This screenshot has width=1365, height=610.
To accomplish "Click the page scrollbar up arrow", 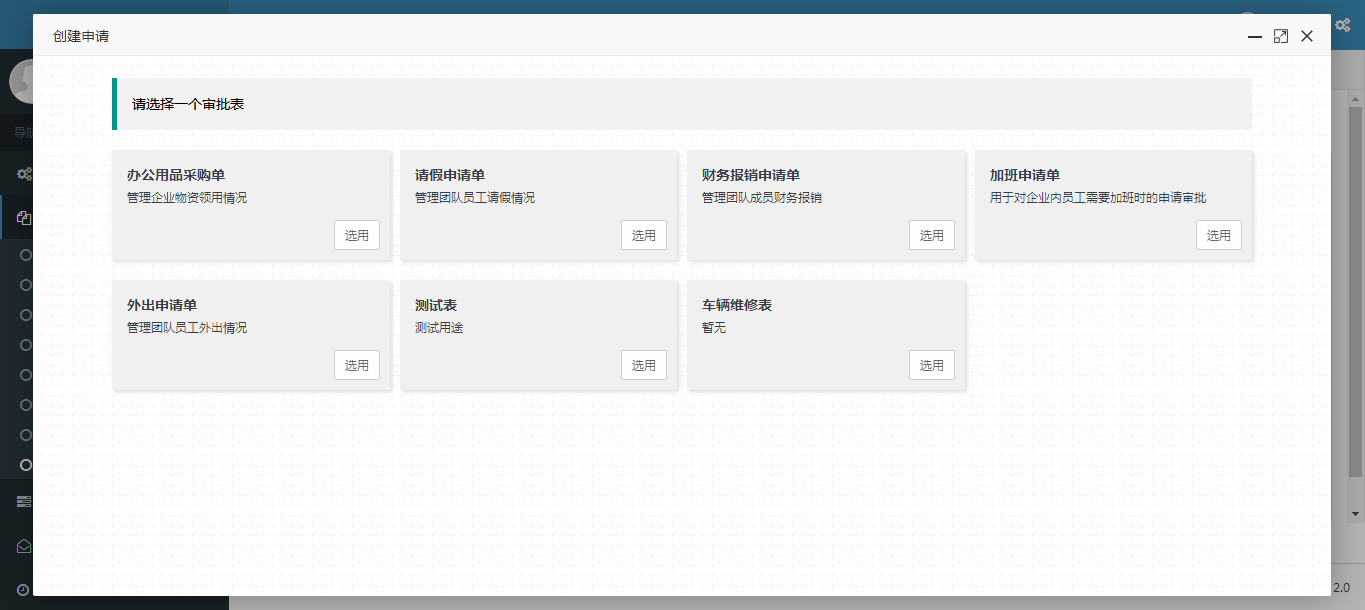I will [x=1356, y=99].
